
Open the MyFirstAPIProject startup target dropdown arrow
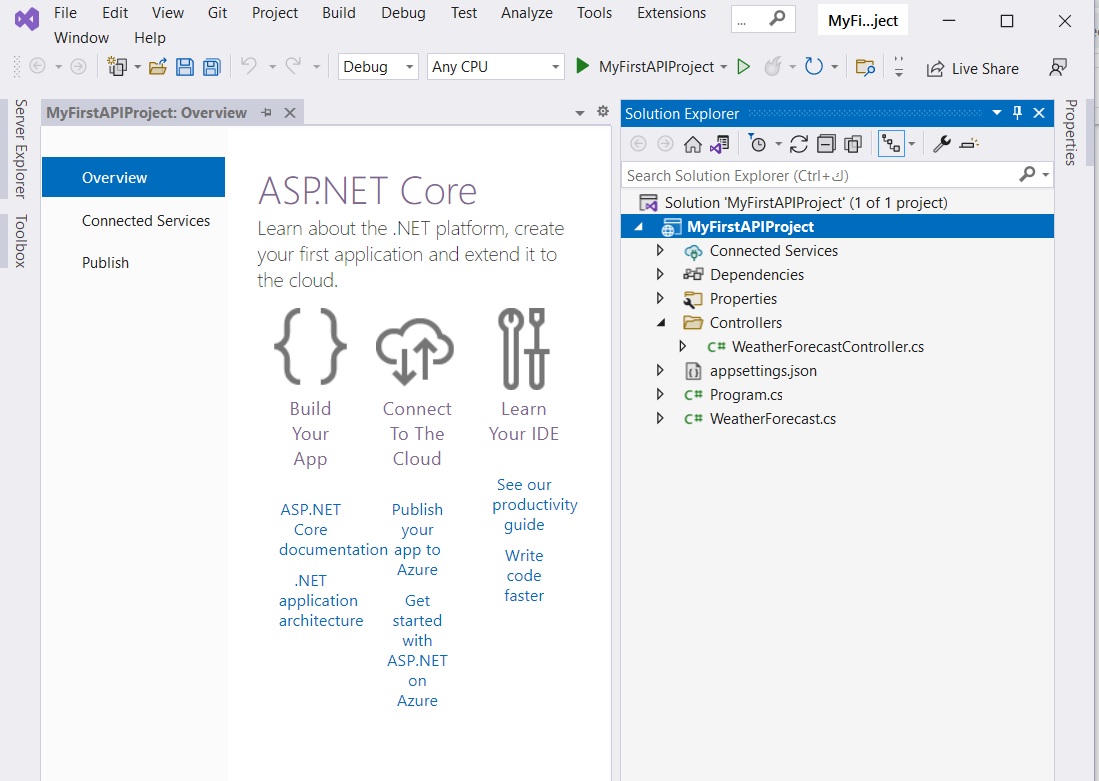pyautogui.click(x=724, y=67)
